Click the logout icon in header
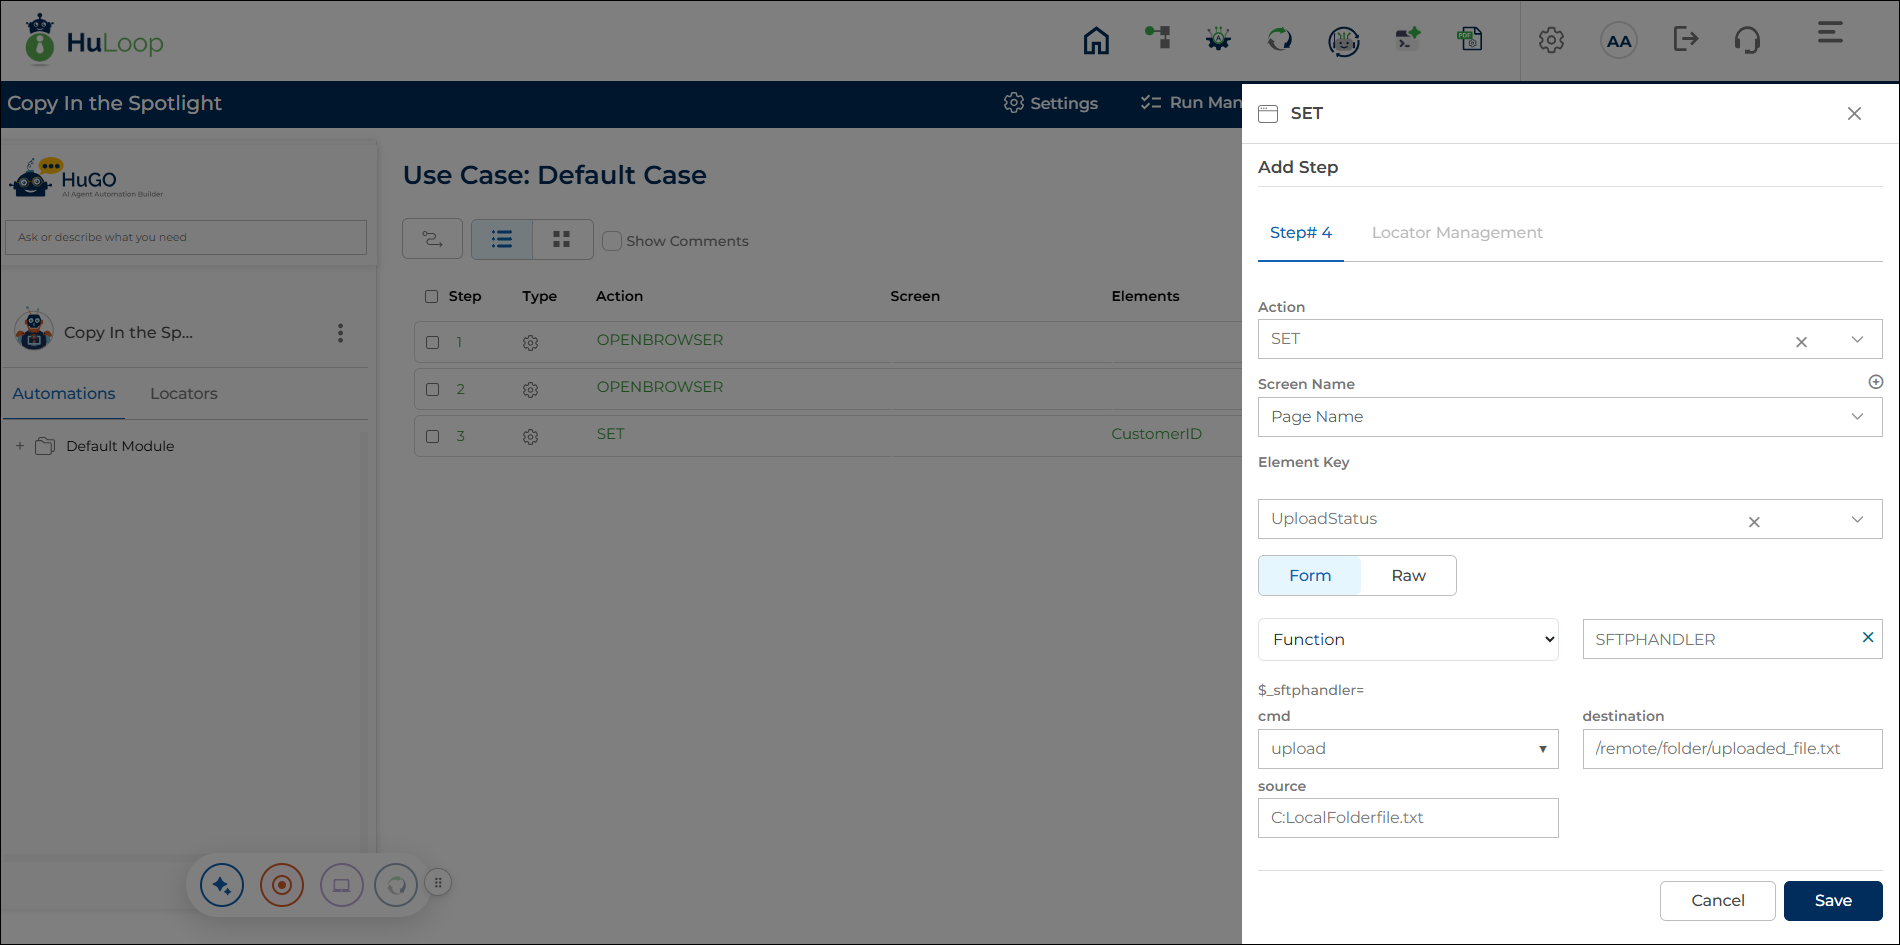Viewport: 1900px width, 945px height. (x=1685, y=39)
